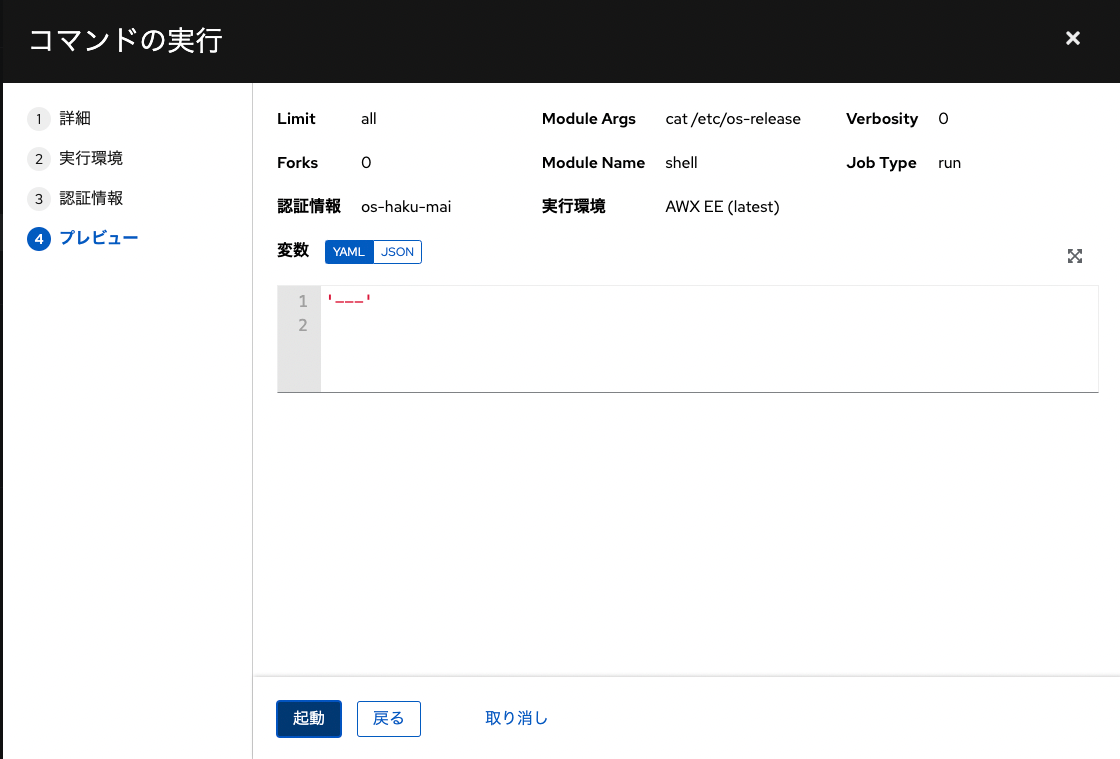Click the Module Name value shell
This screenshot has height=759, width=1120.
coord(681,163)
